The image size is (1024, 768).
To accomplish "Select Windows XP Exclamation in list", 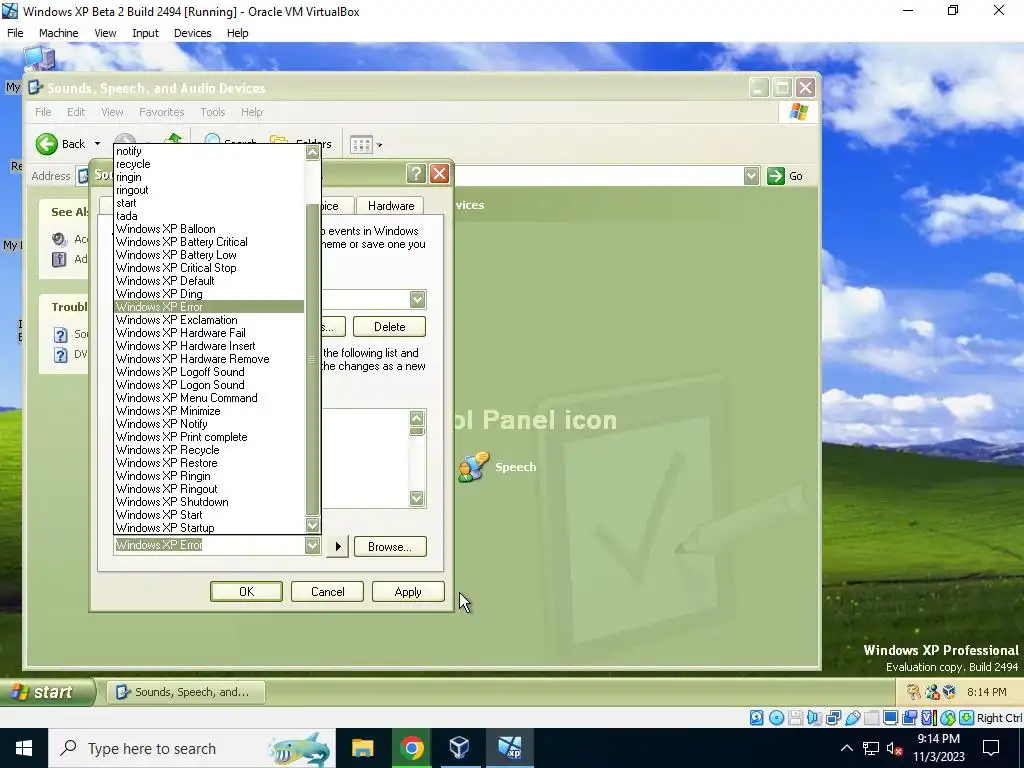I will 209,319.
